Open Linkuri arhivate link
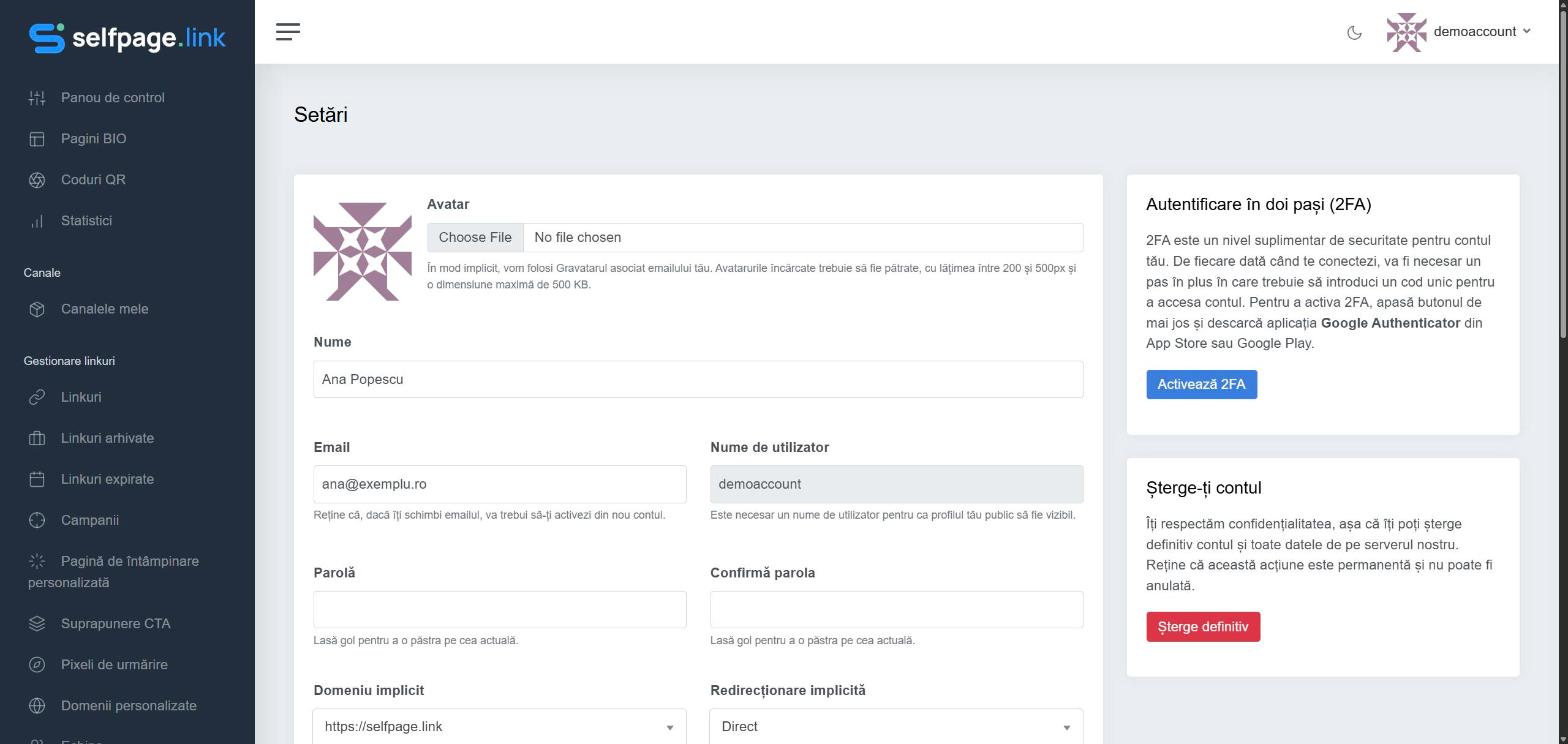 107,438
